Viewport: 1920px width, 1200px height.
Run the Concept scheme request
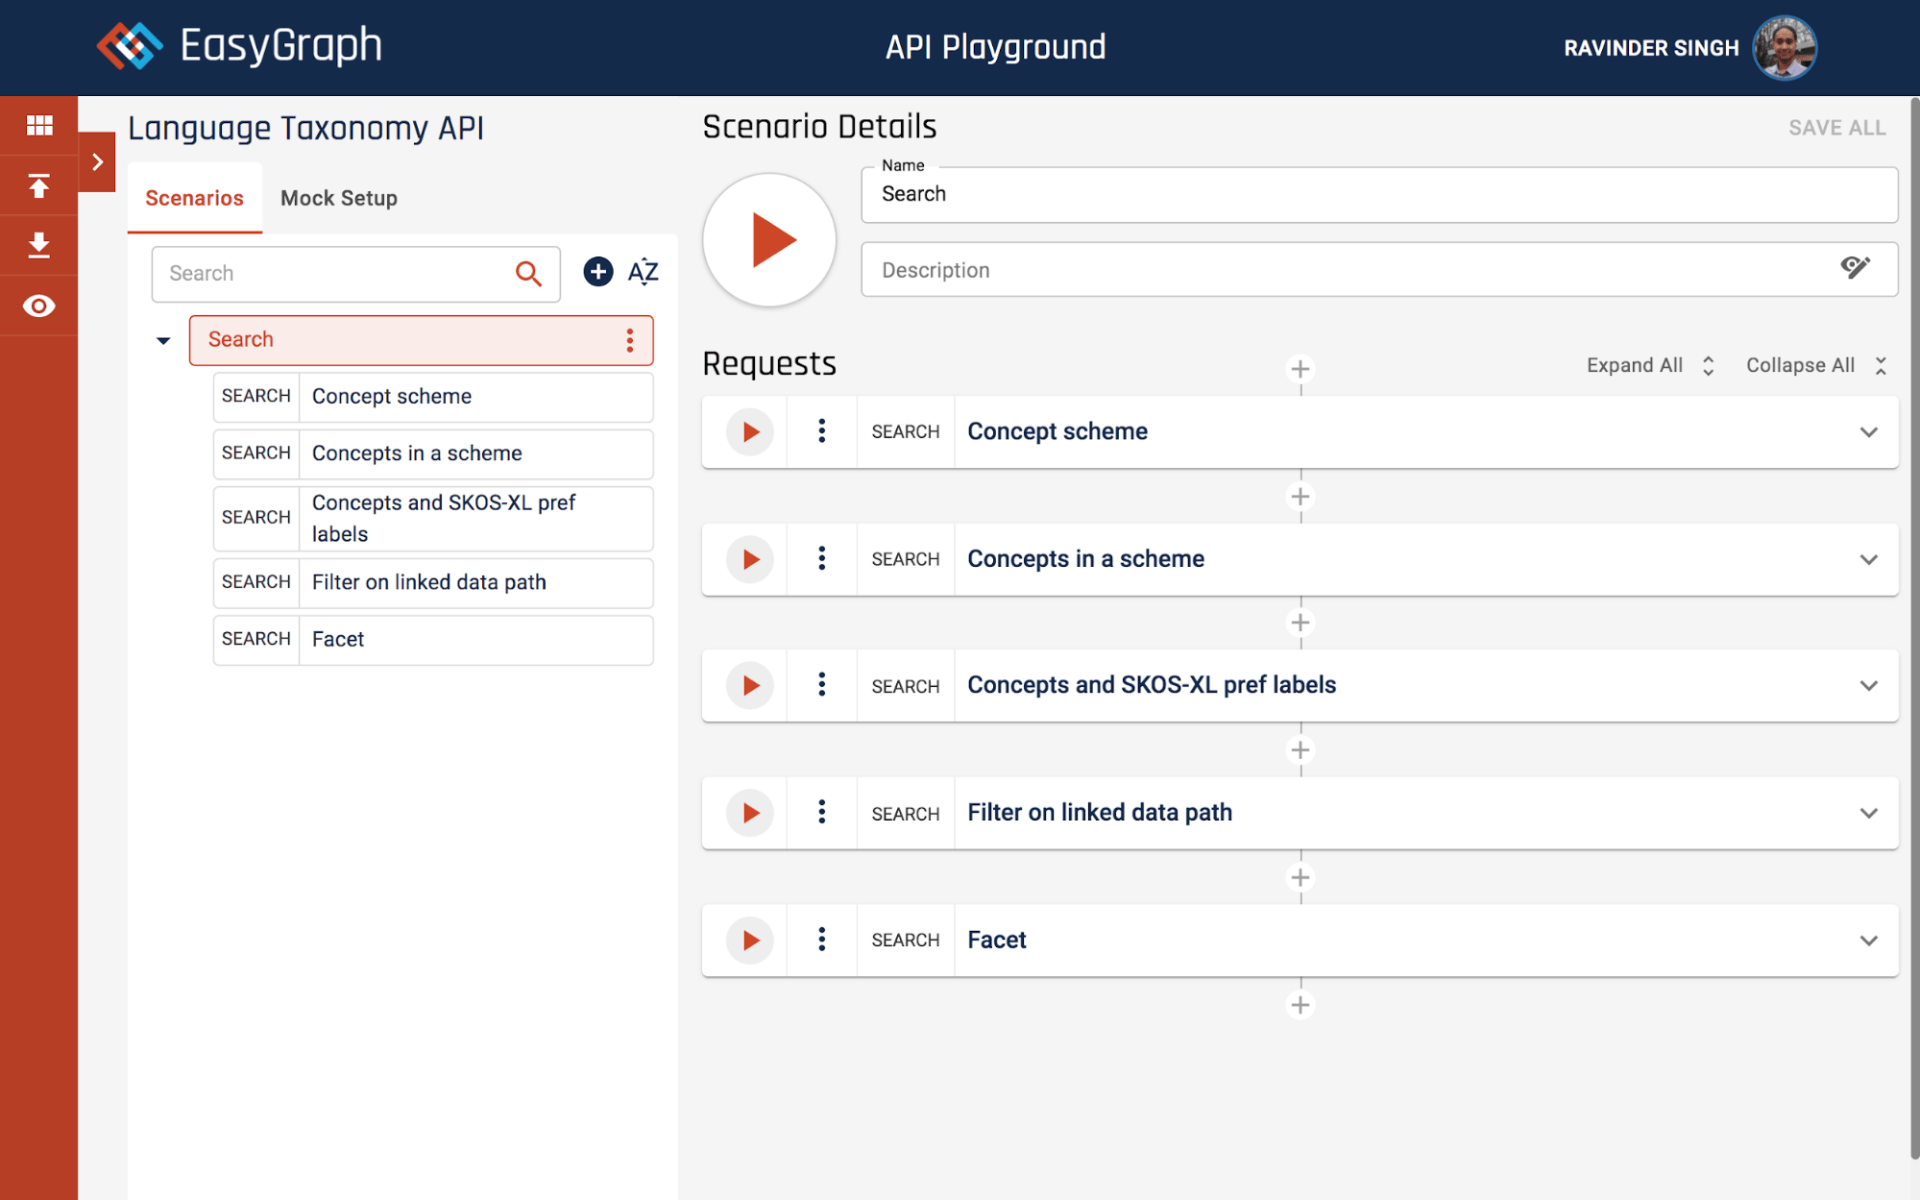tap(750, 432)
